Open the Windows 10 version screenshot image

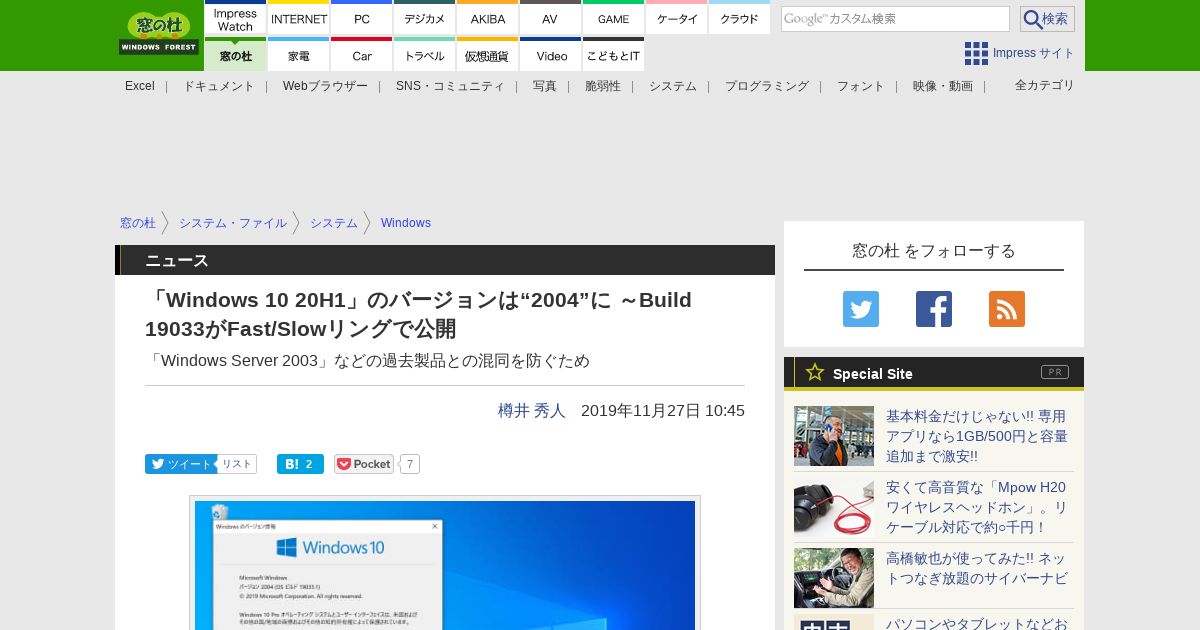(x=445, y=563)
